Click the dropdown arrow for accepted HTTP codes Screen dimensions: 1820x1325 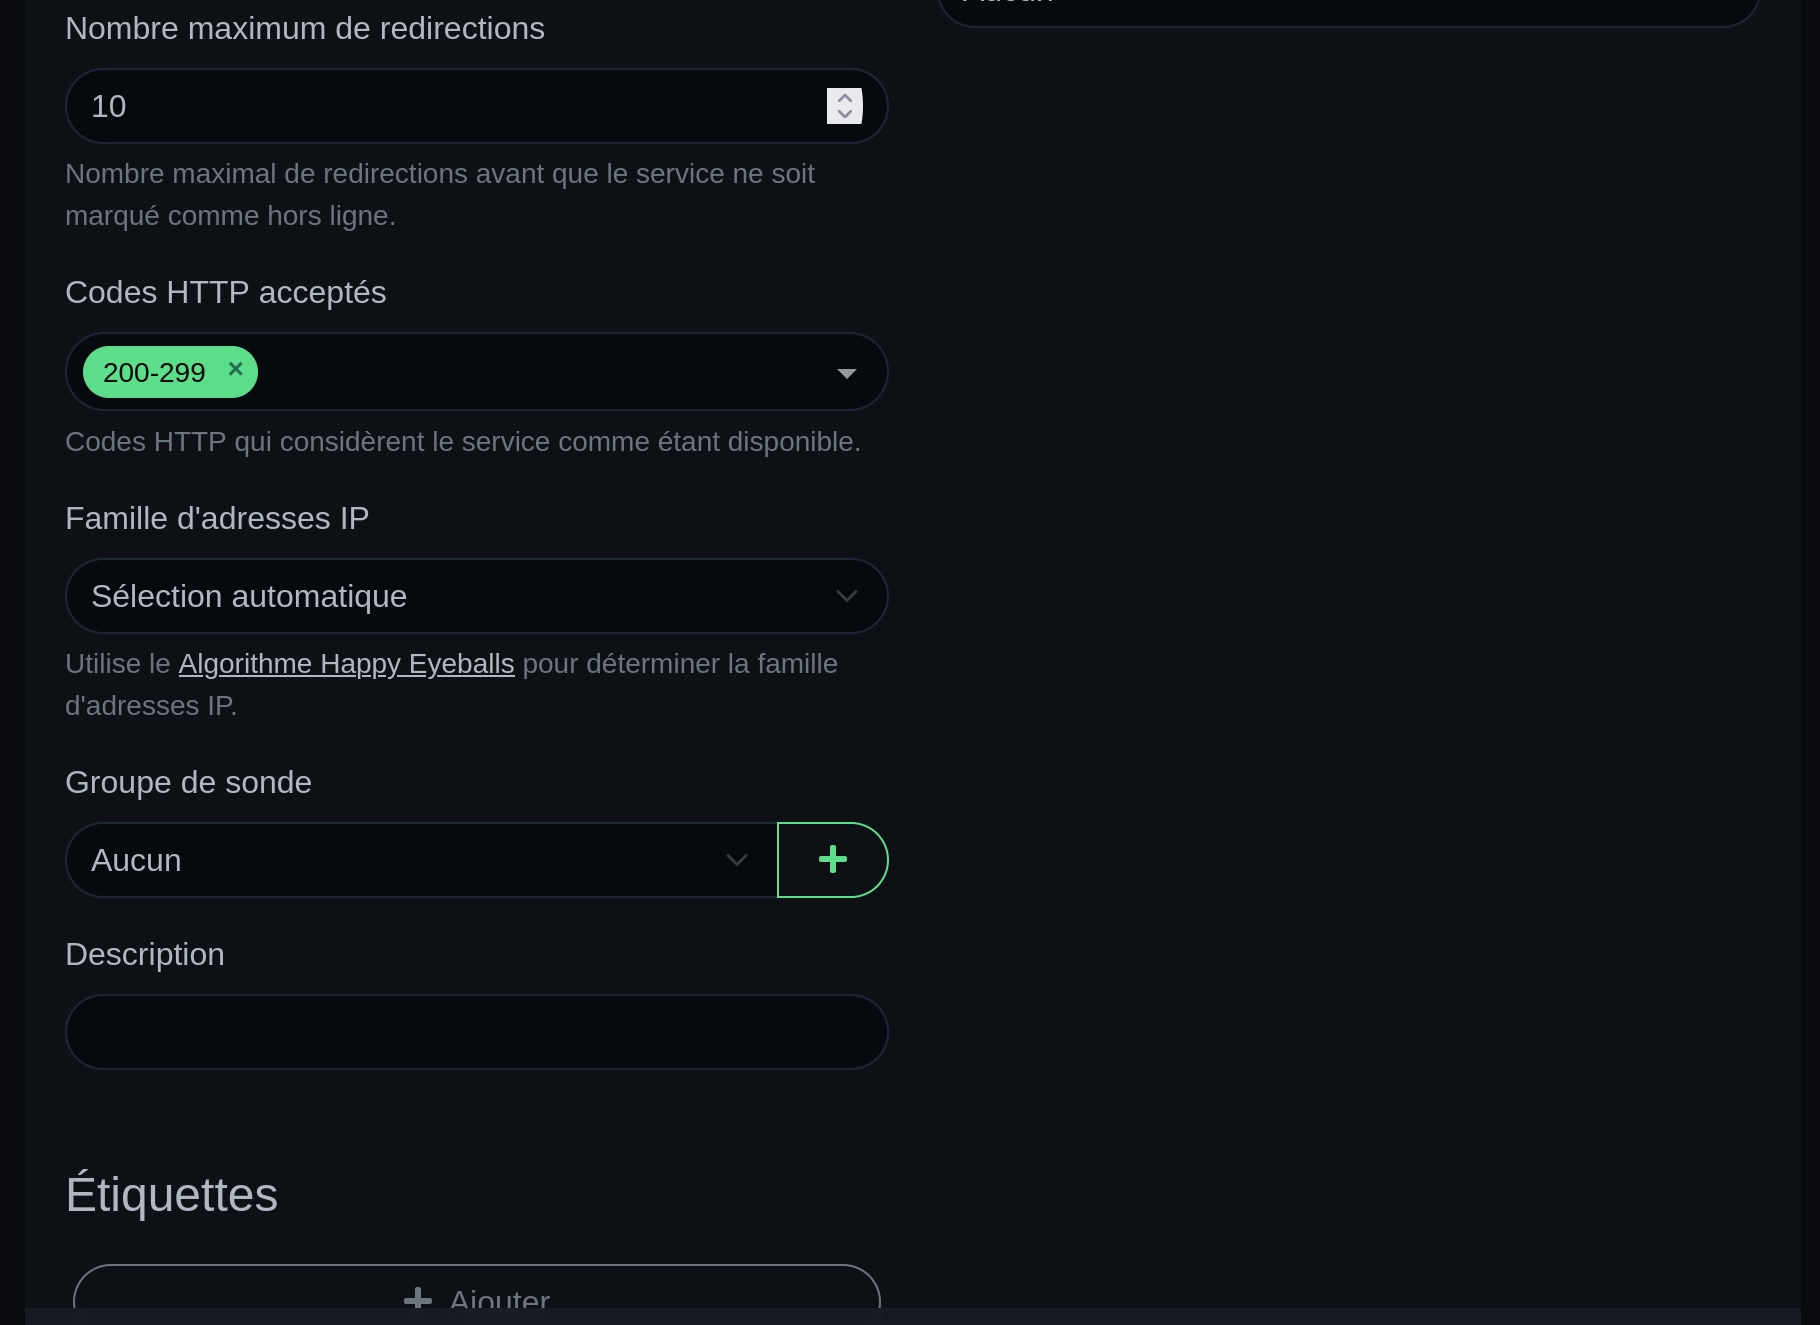tap(847, 372)
